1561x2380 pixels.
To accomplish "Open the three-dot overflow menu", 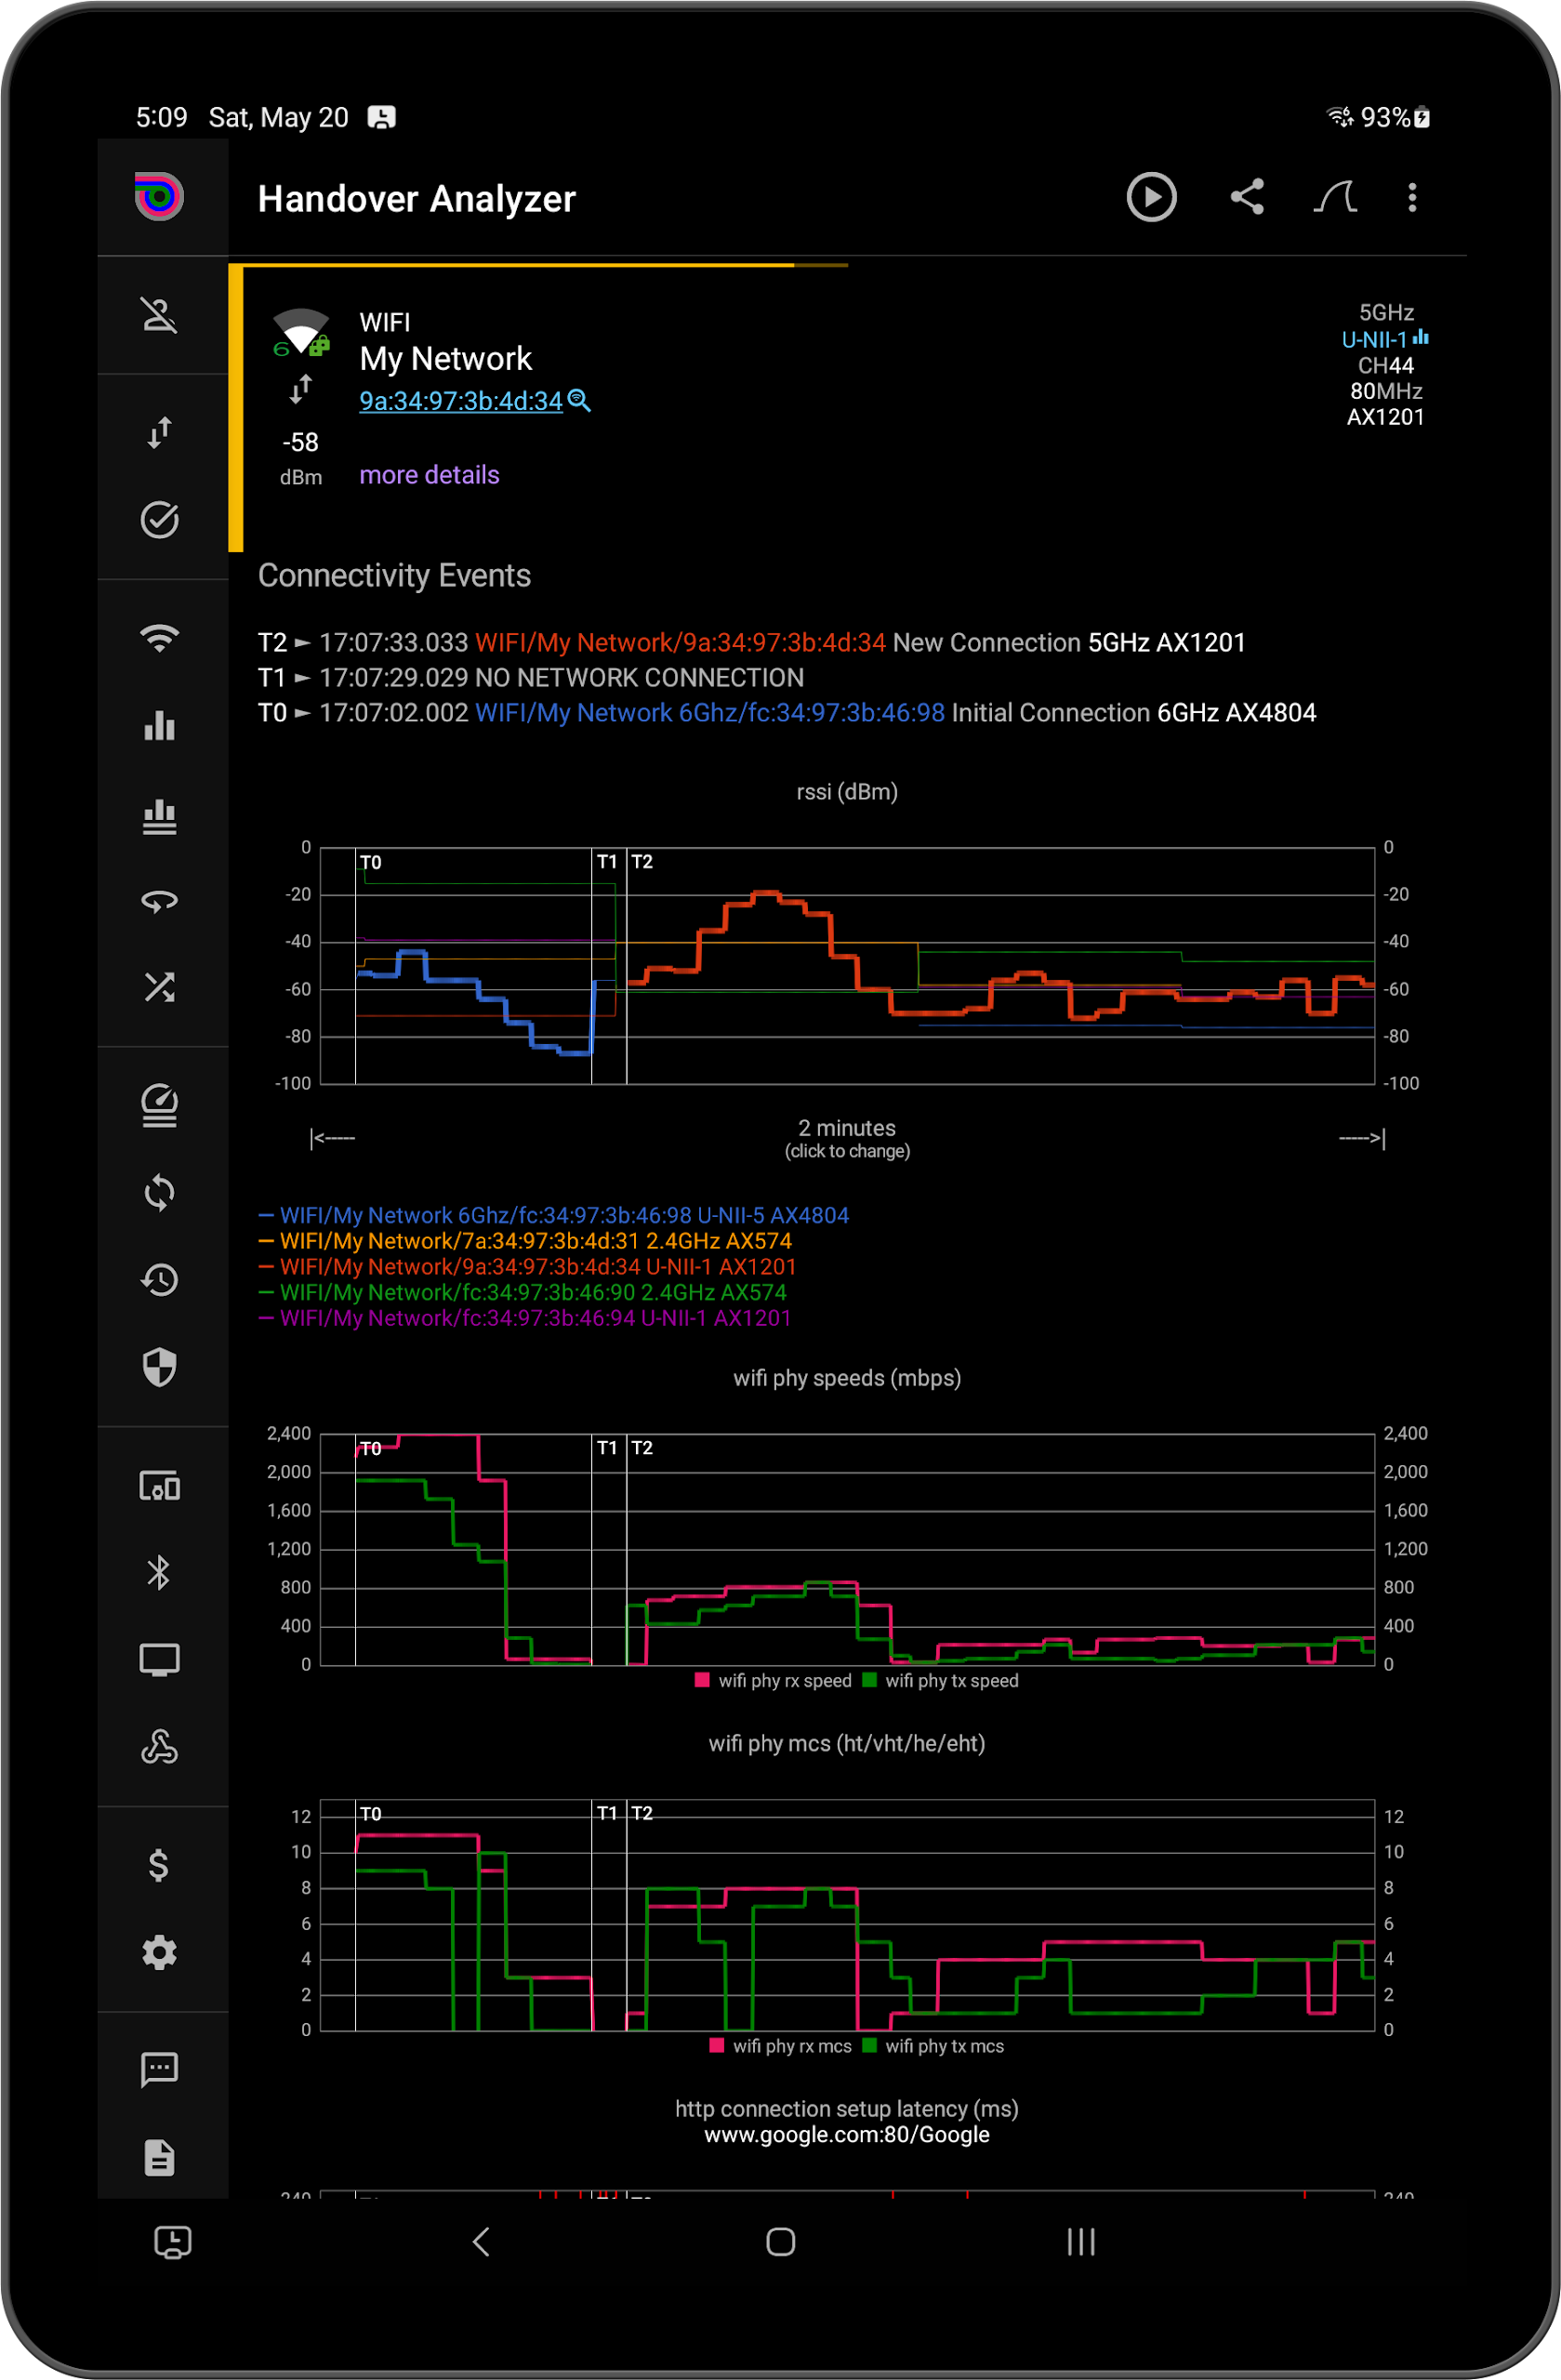I will 1412,197.
